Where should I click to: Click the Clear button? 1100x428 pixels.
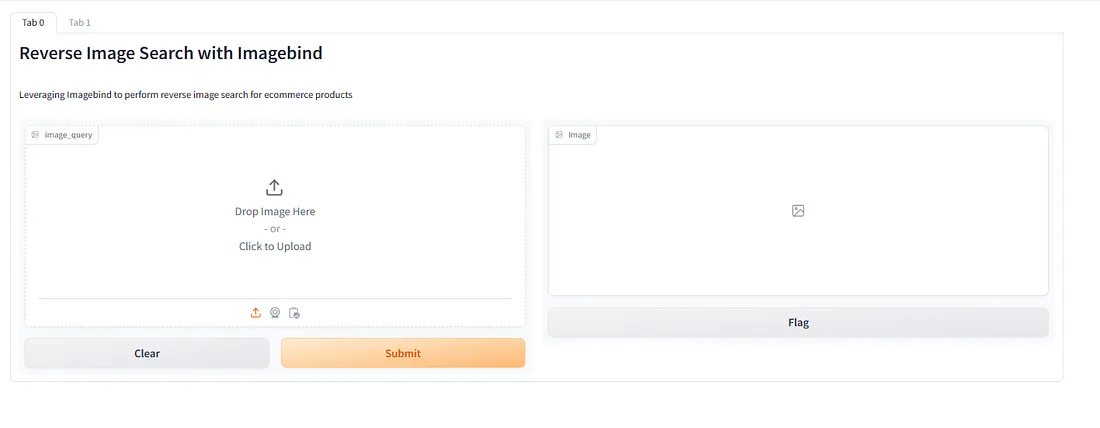click(x=147, y=353)
